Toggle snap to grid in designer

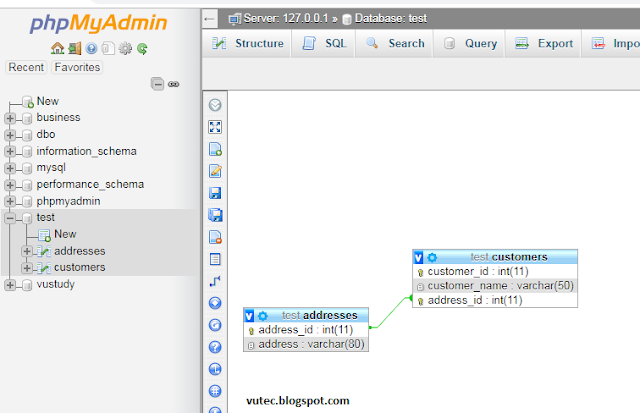tap(215, 391)
